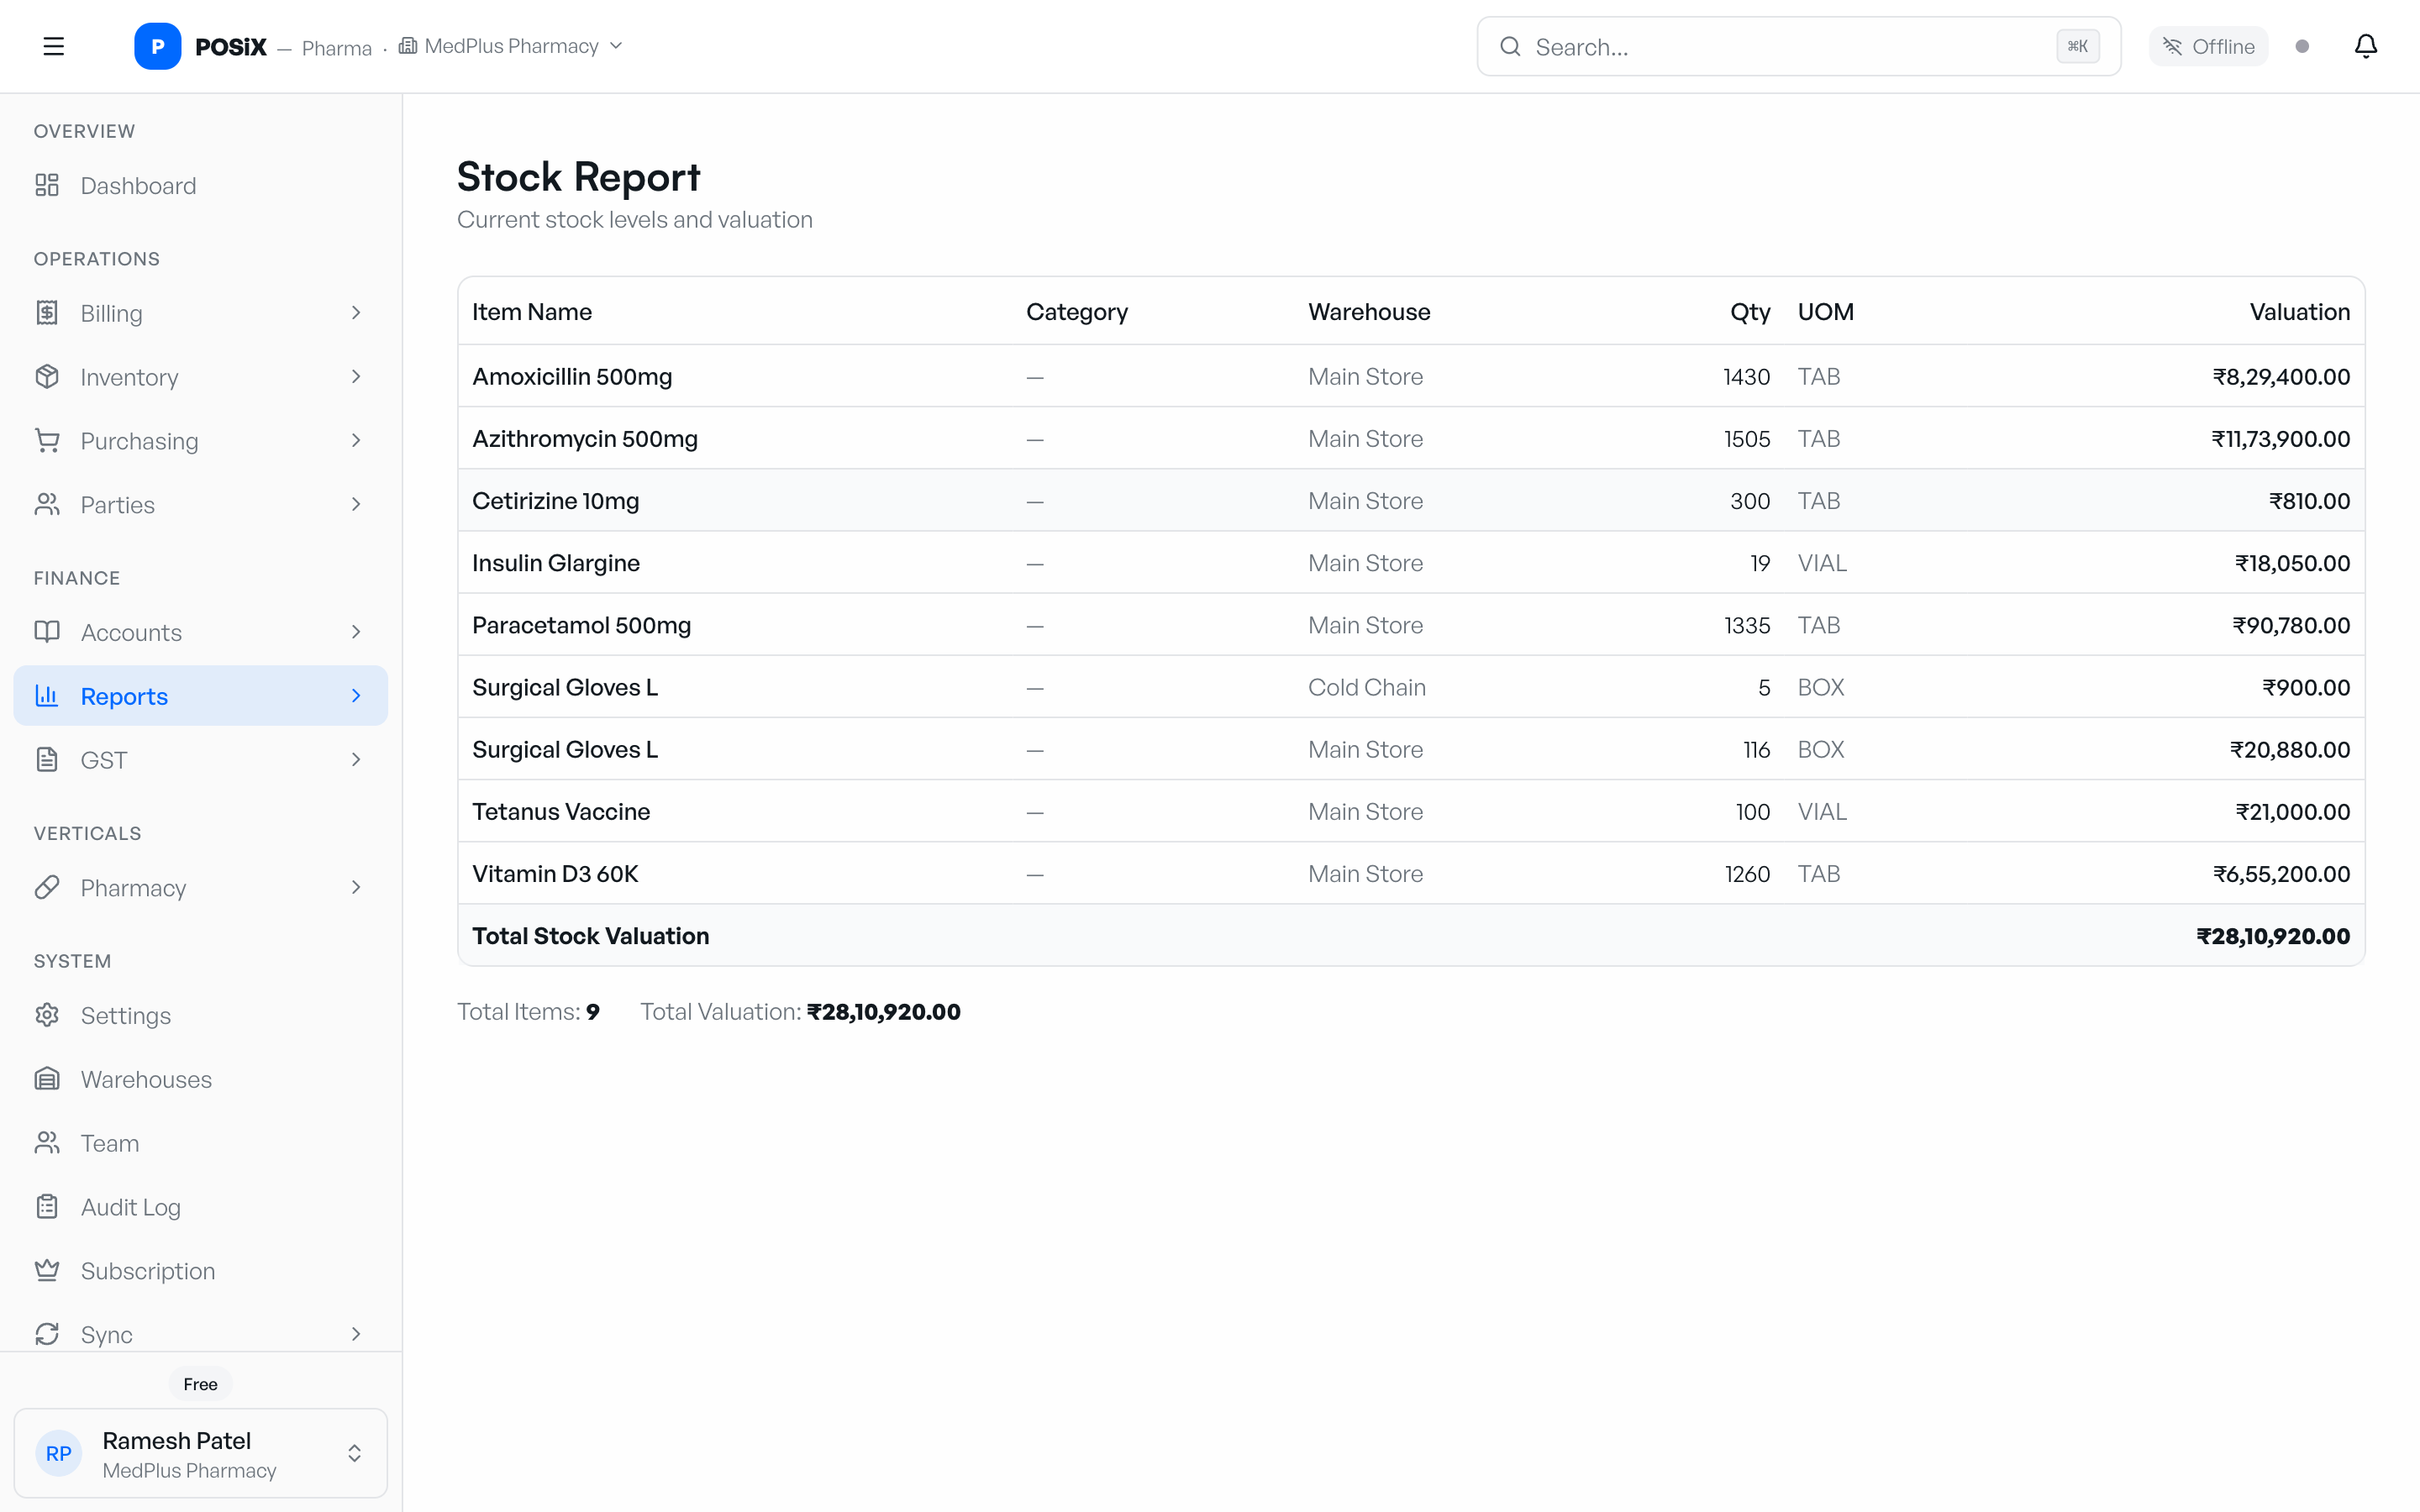Open the notifications bell
Viewport: 2420px width, 1512px height.
[2365, 46]
